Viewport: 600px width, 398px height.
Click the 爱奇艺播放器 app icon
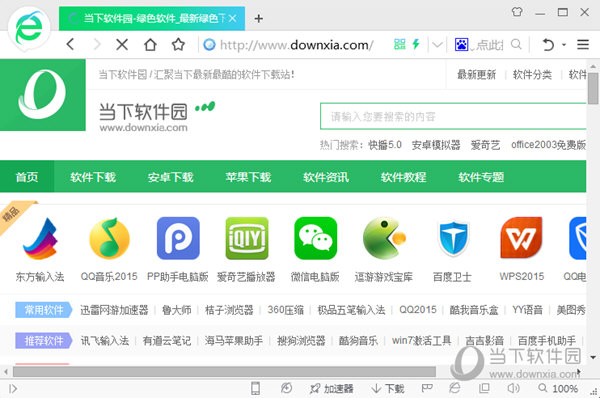[247, 238]
